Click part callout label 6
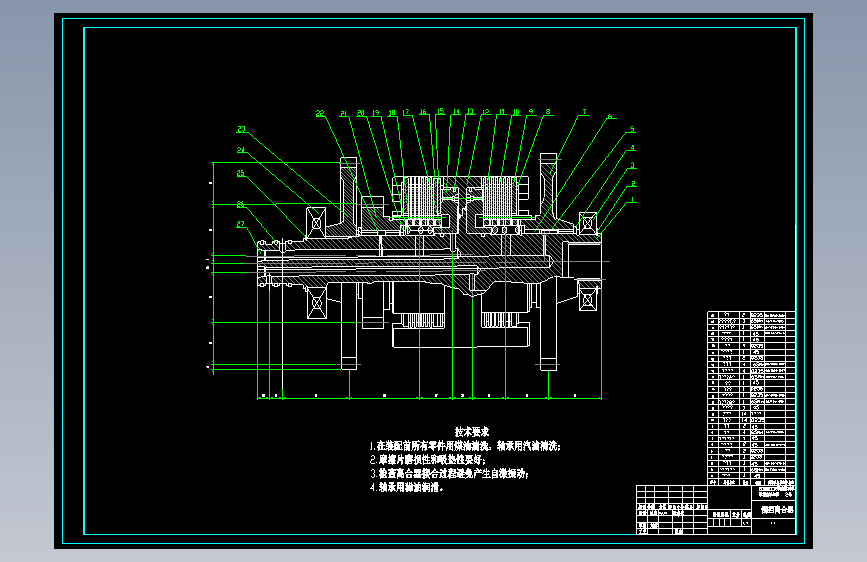This screenshot has width=867, height=562. point(610,117)
